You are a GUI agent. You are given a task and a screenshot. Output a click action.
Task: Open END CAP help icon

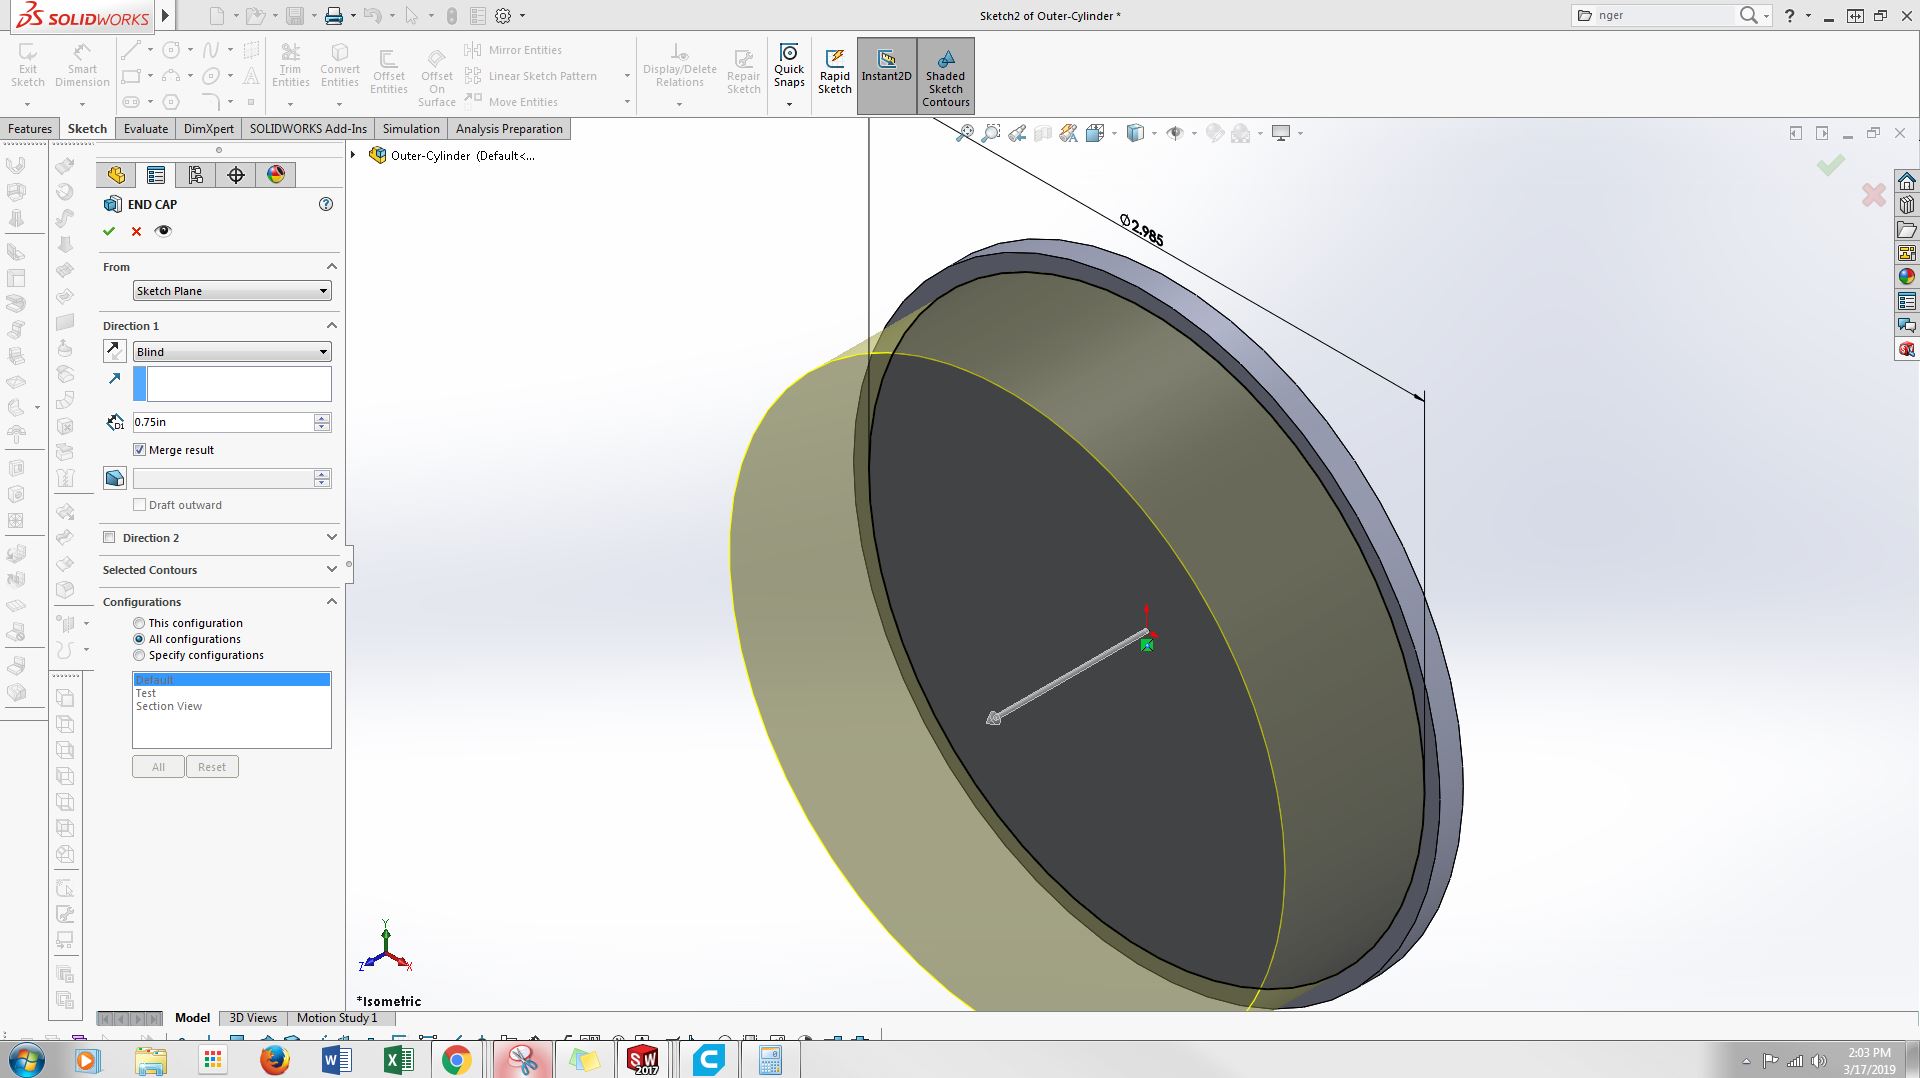coord(326,204)
